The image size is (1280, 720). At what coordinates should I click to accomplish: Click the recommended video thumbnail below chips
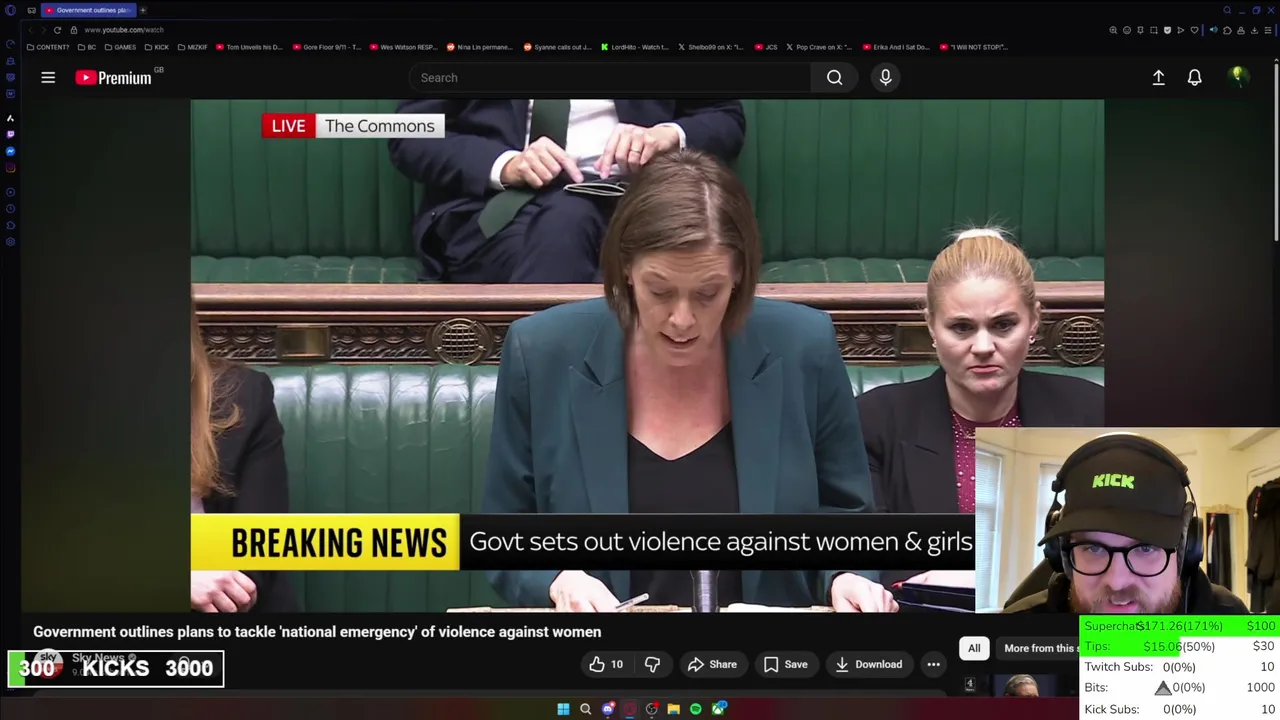(x=1021, y=685)
